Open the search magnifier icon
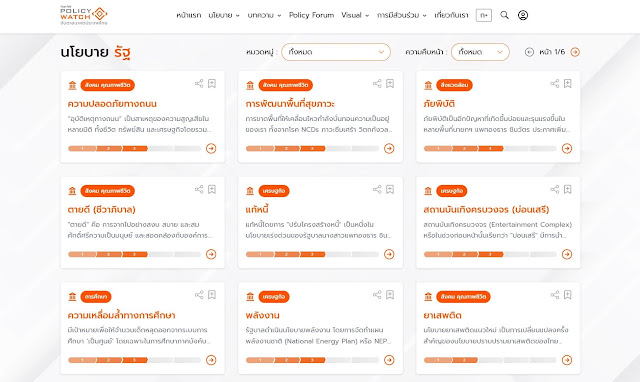The width and height of the screenshot is (640, 382). coord(504,15)
